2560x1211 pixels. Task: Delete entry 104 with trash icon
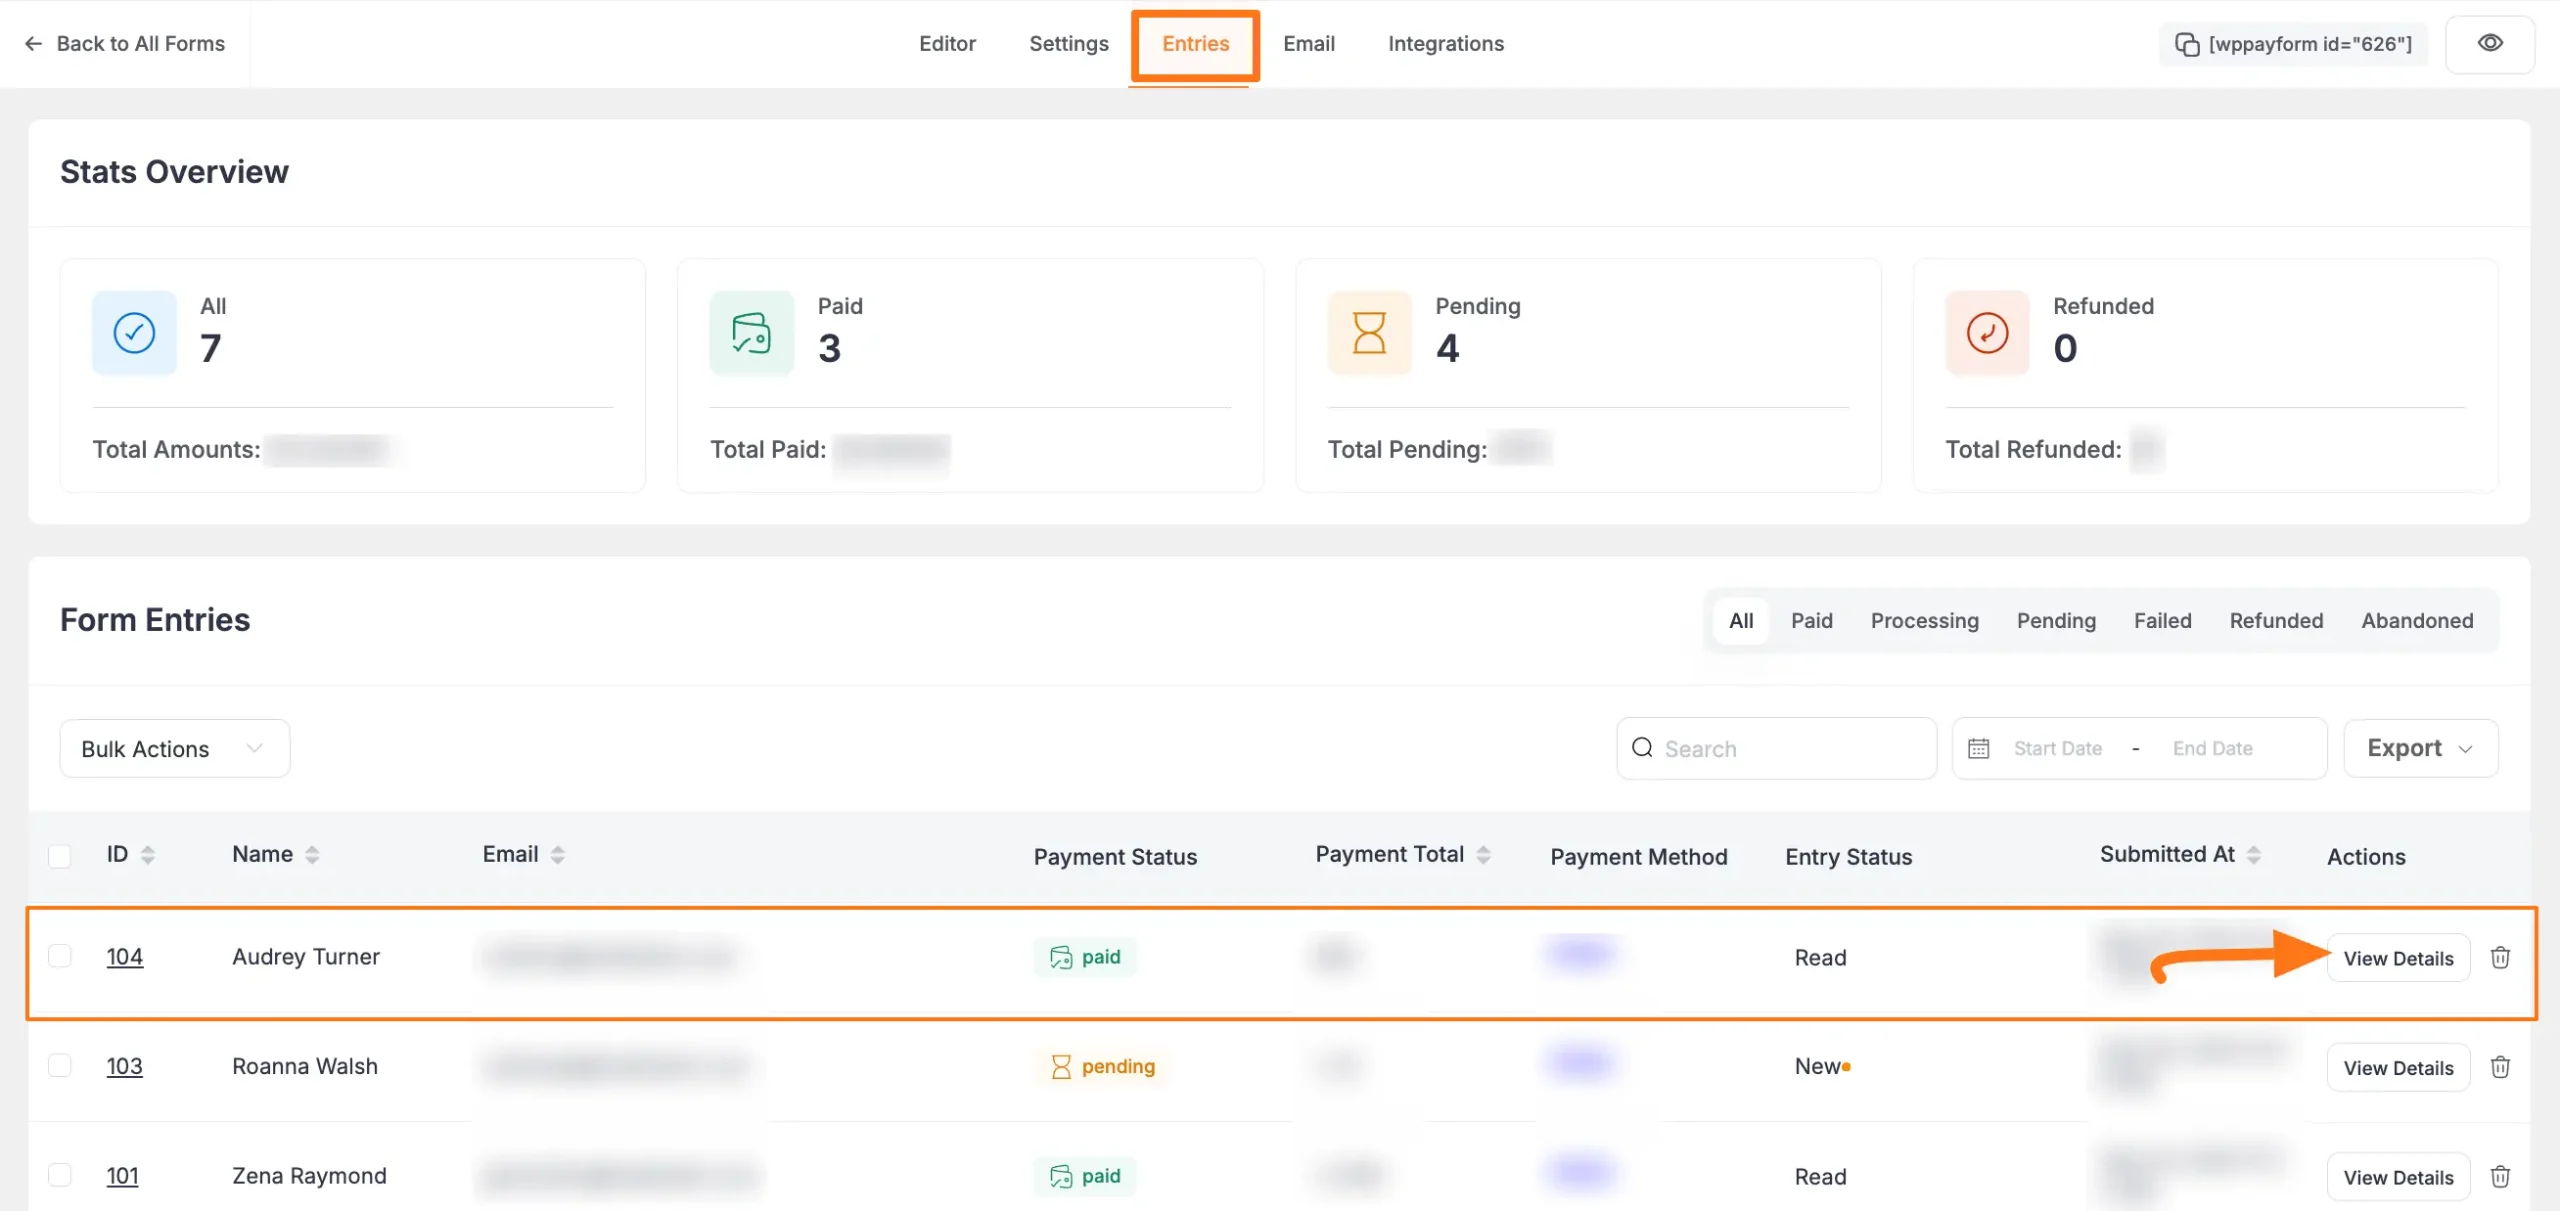click(x=2500, y=957)
